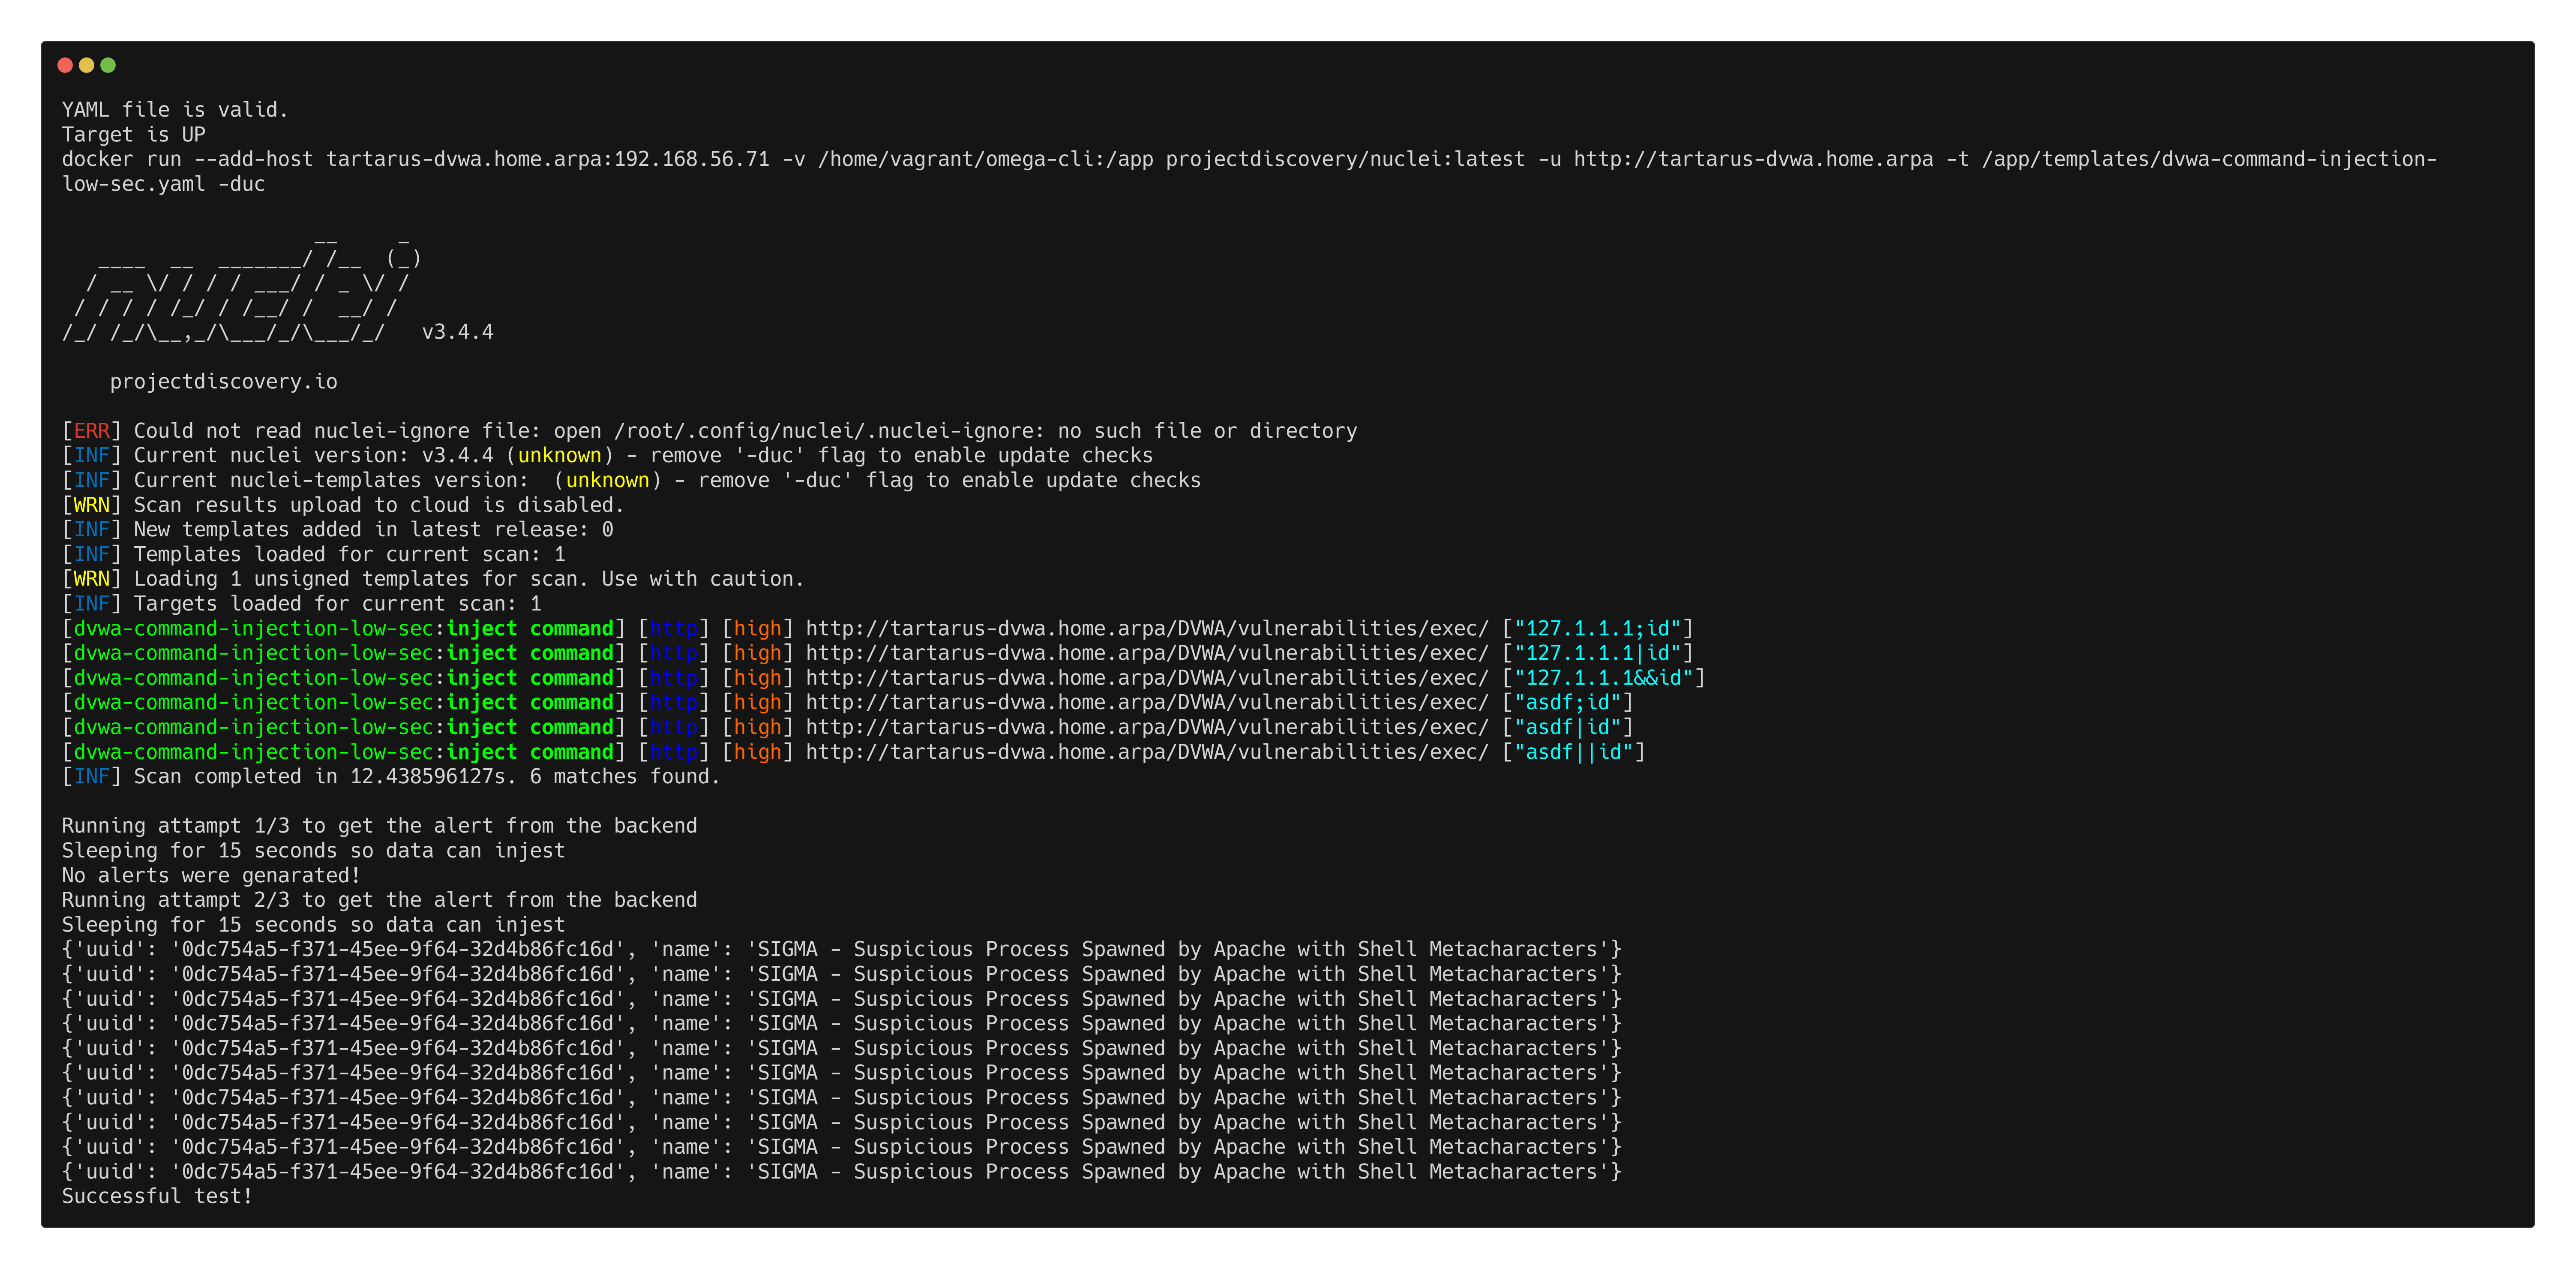This screenshot has height=1269, width=2576.
Task: Click the "No alerts were genarated!" message
Action: [x=210, y=876]
